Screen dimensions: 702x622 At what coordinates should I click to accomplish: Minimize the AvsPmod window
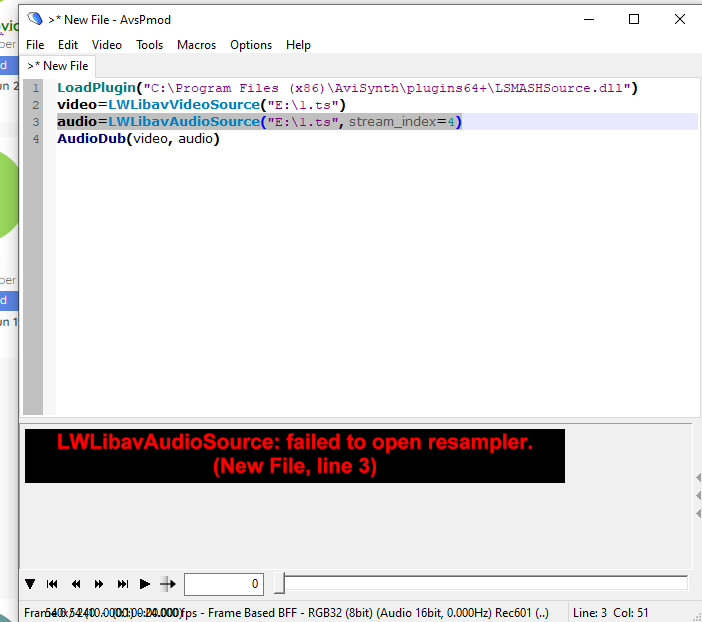(589, 19)
